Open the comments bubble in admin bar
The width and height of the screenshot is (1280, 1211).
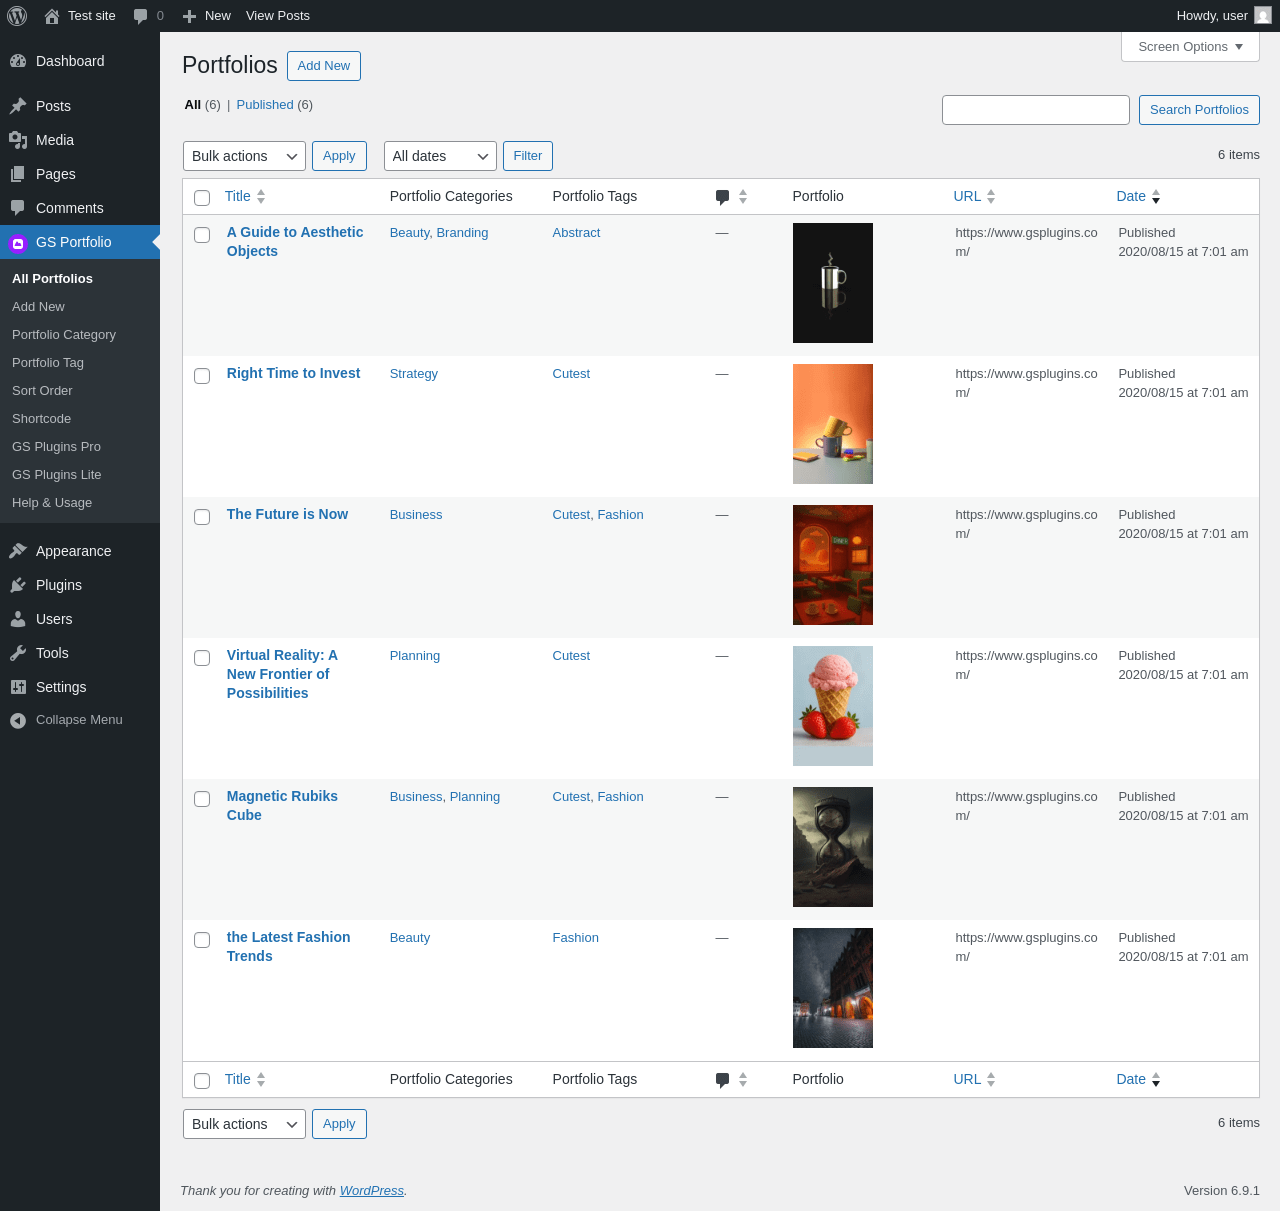[141, 16]
